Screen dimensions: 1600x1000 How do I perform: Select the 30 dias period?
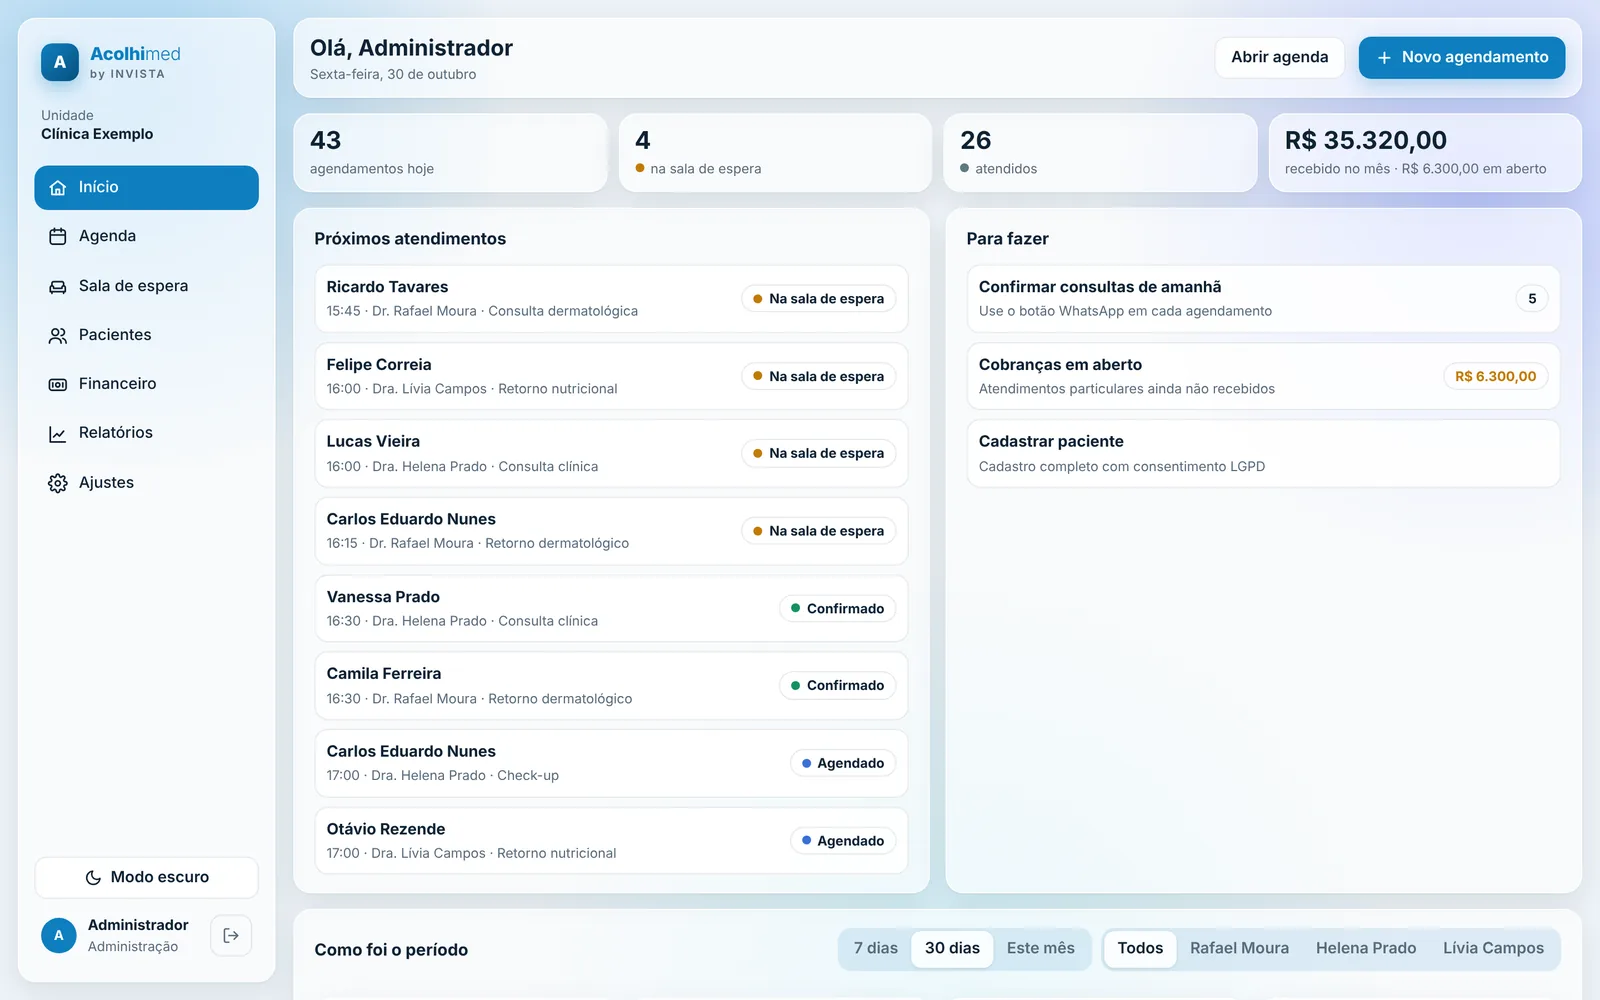952,948
